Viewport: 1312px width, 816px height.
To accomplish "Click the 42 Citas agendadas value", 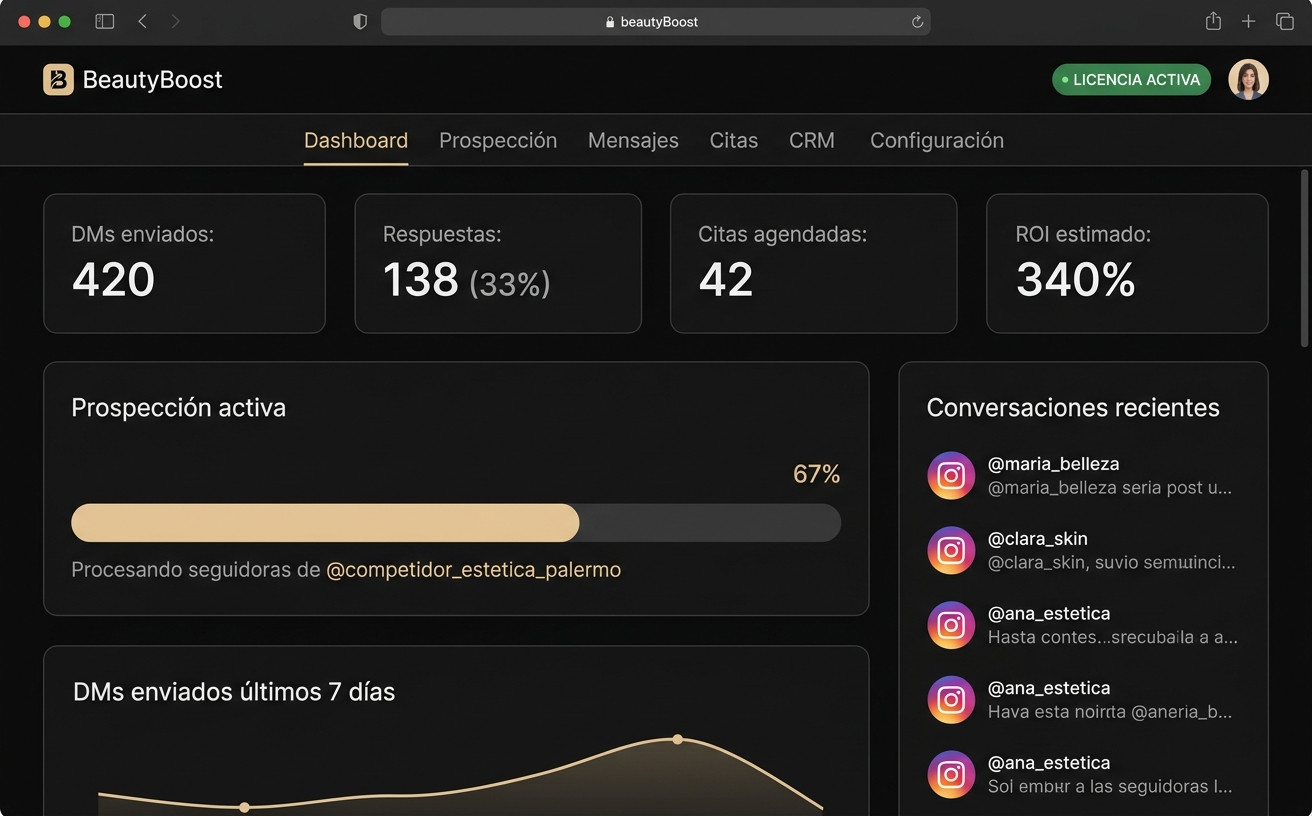I will (725, 280).
